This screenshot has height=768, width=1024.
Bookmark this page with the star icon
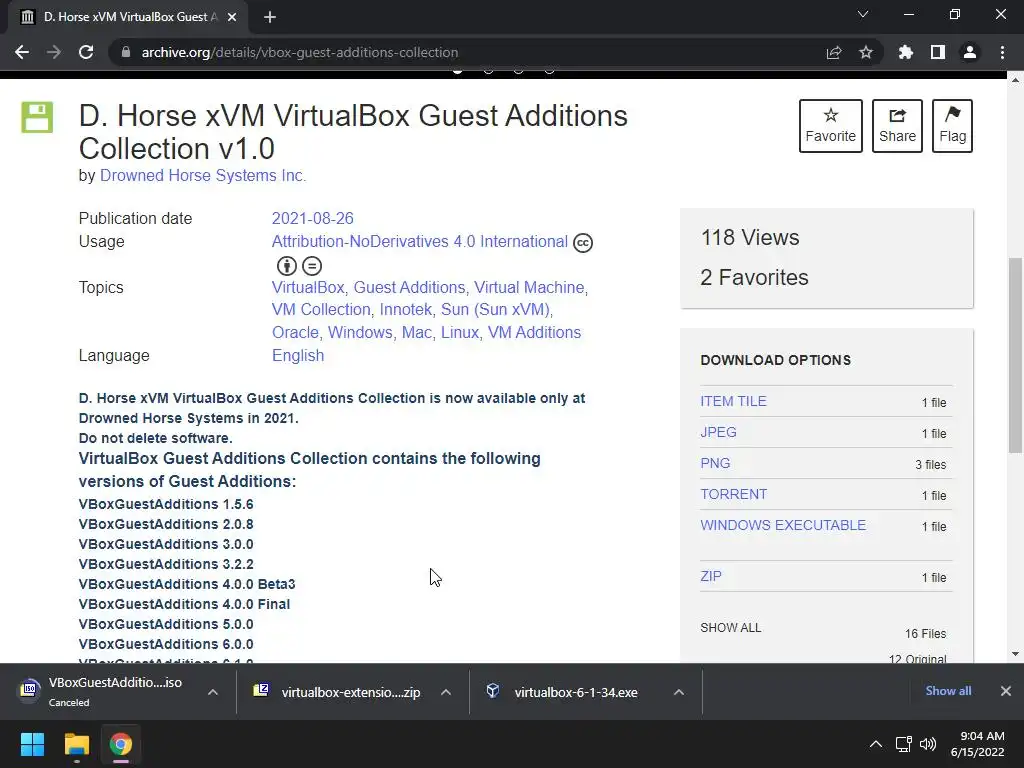(x=866, y=52)
